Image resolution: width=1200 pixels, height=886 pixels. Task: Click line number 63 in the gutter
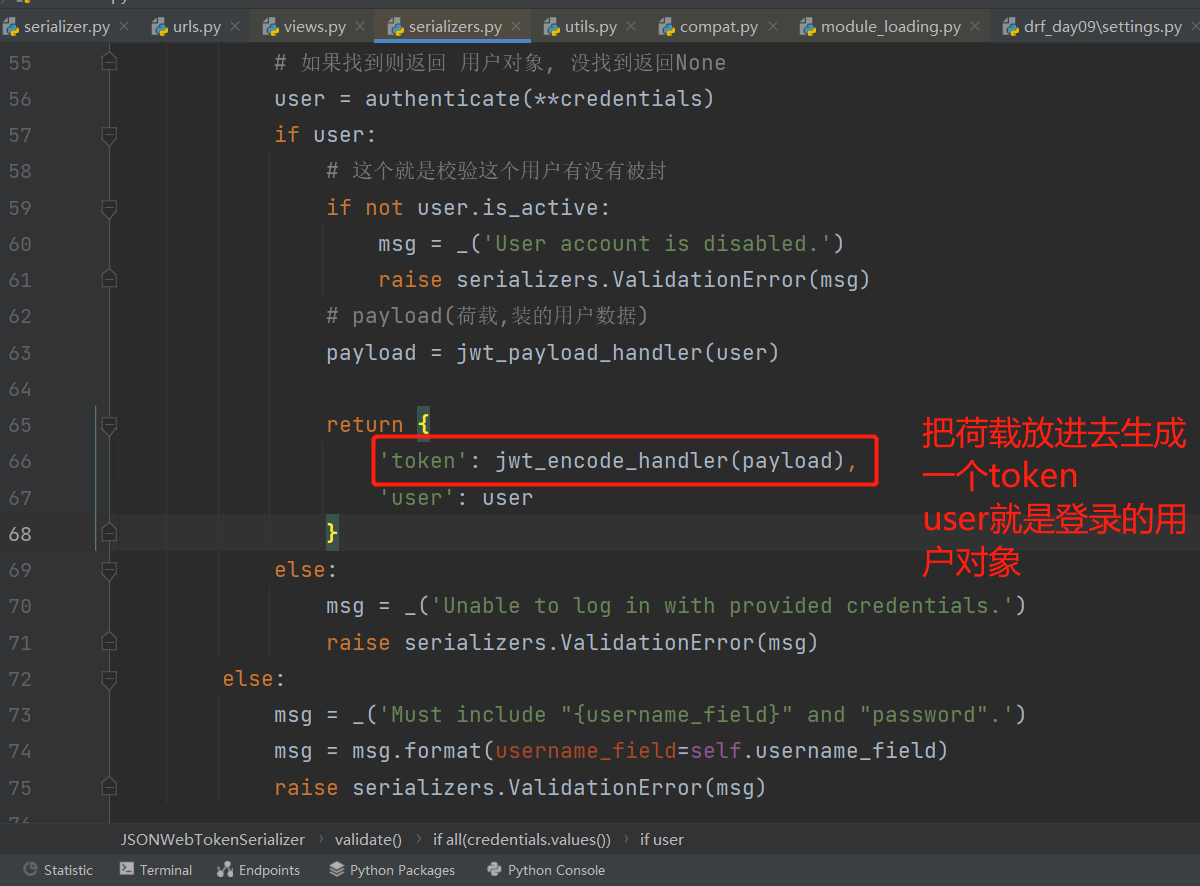pos(20,353)
